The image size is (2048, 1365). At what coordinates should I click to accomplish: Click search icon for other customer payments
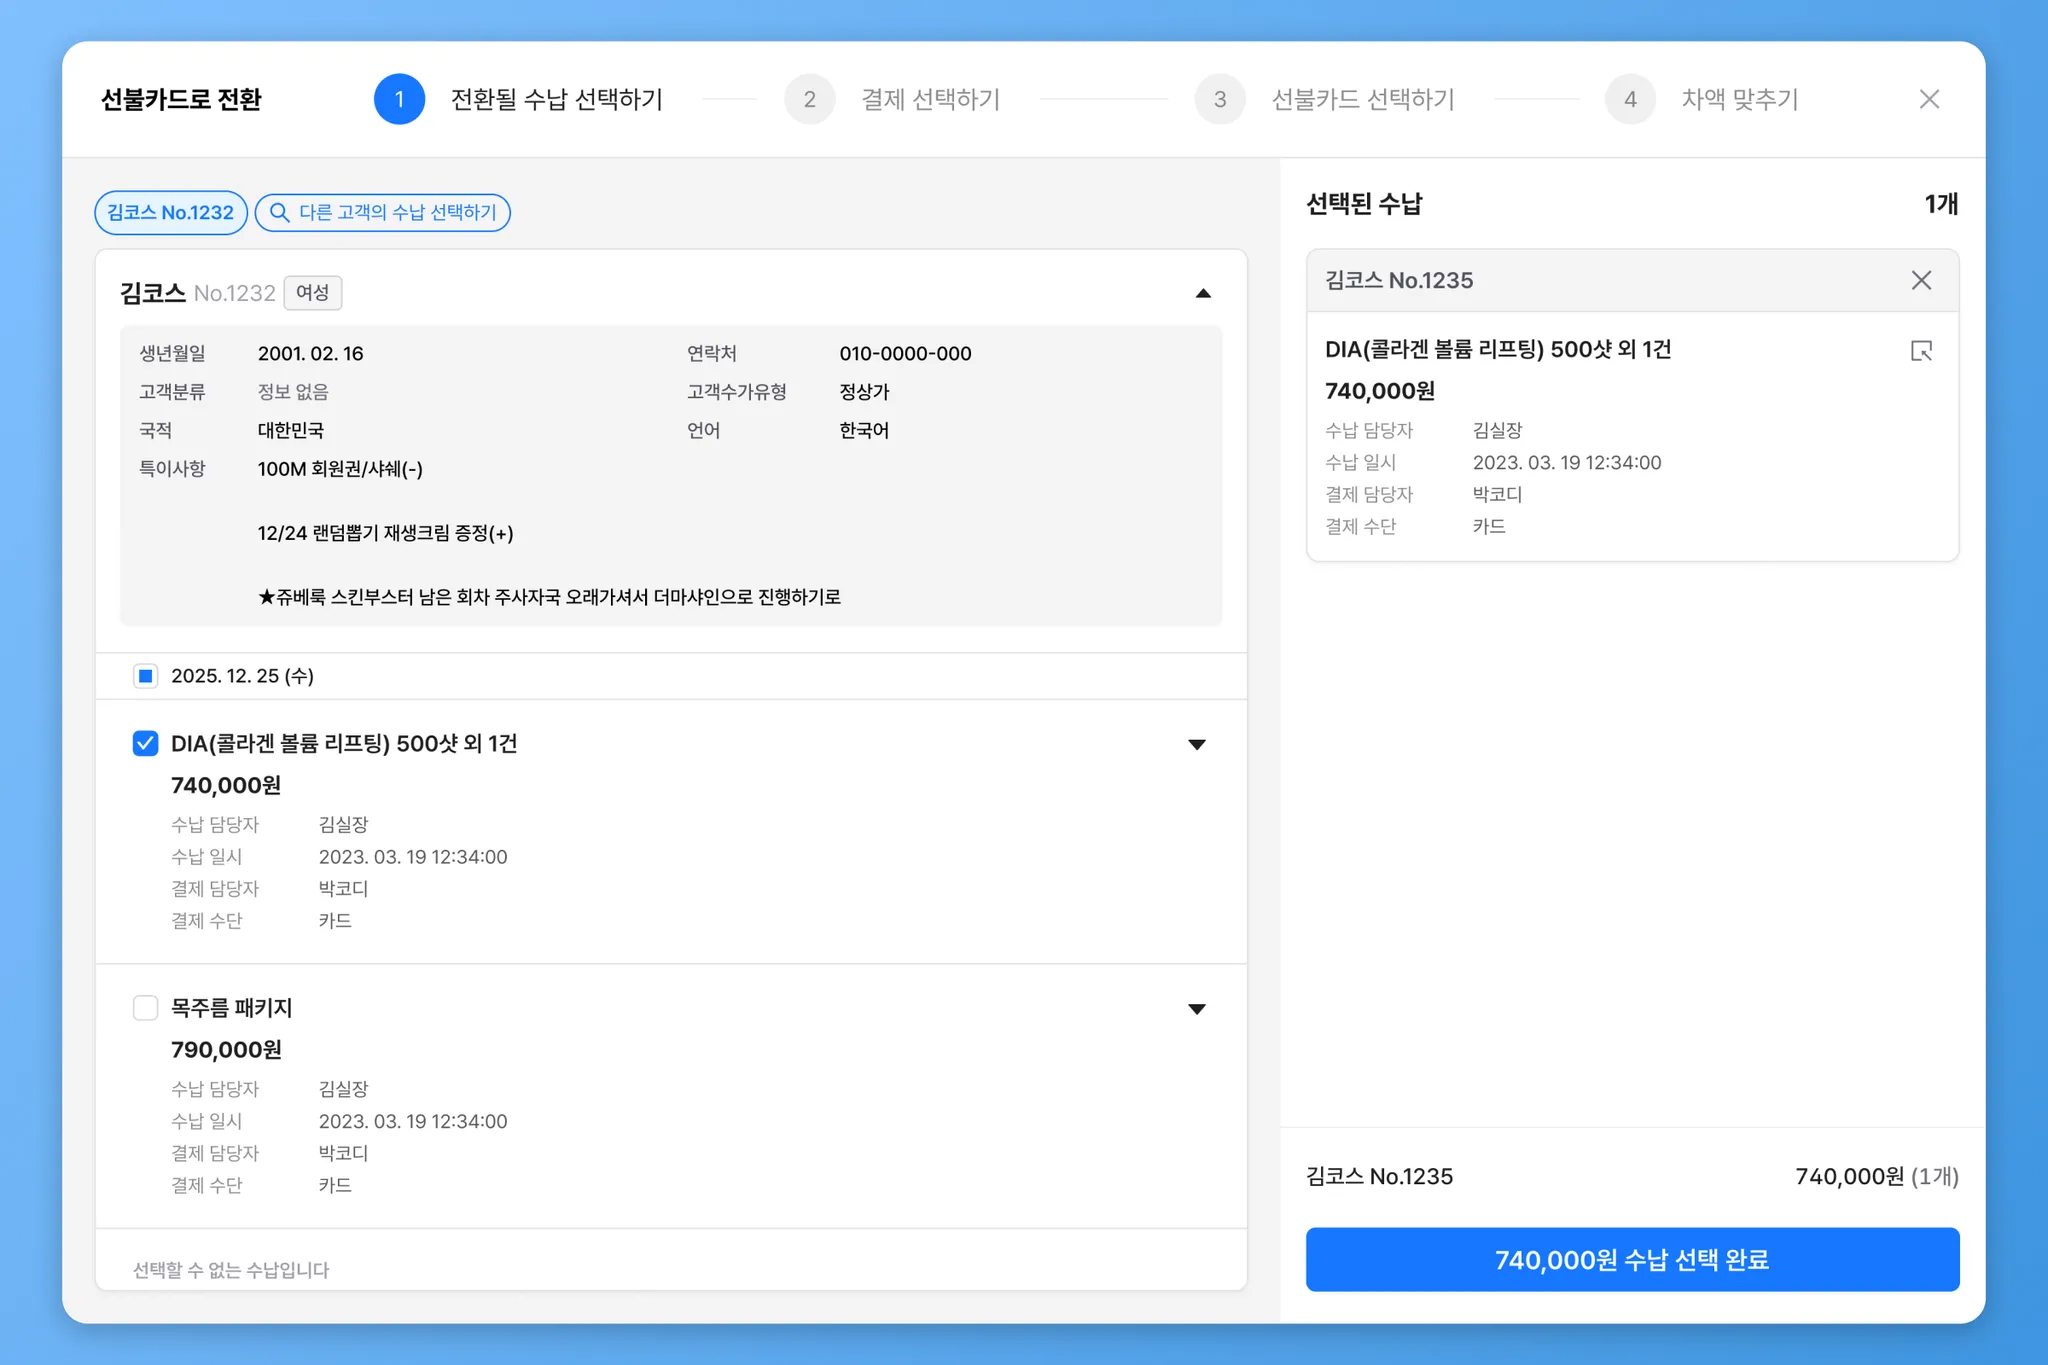(x=280, y=213)
